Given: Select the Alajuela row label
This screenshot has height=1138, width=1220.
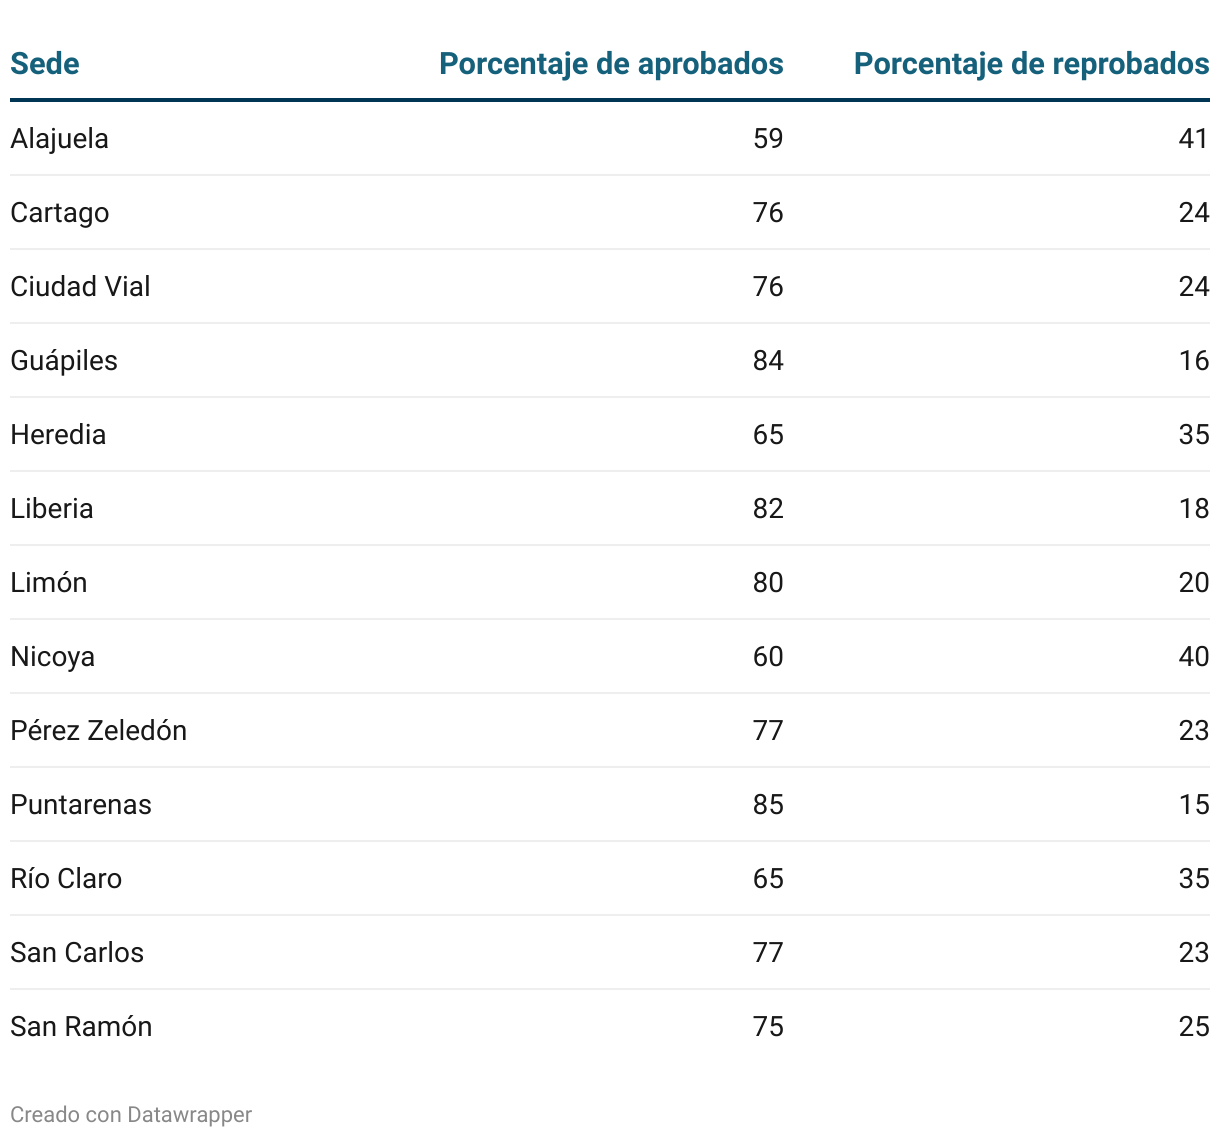Looking at the screenshot, I should click(x=59, y=138).
